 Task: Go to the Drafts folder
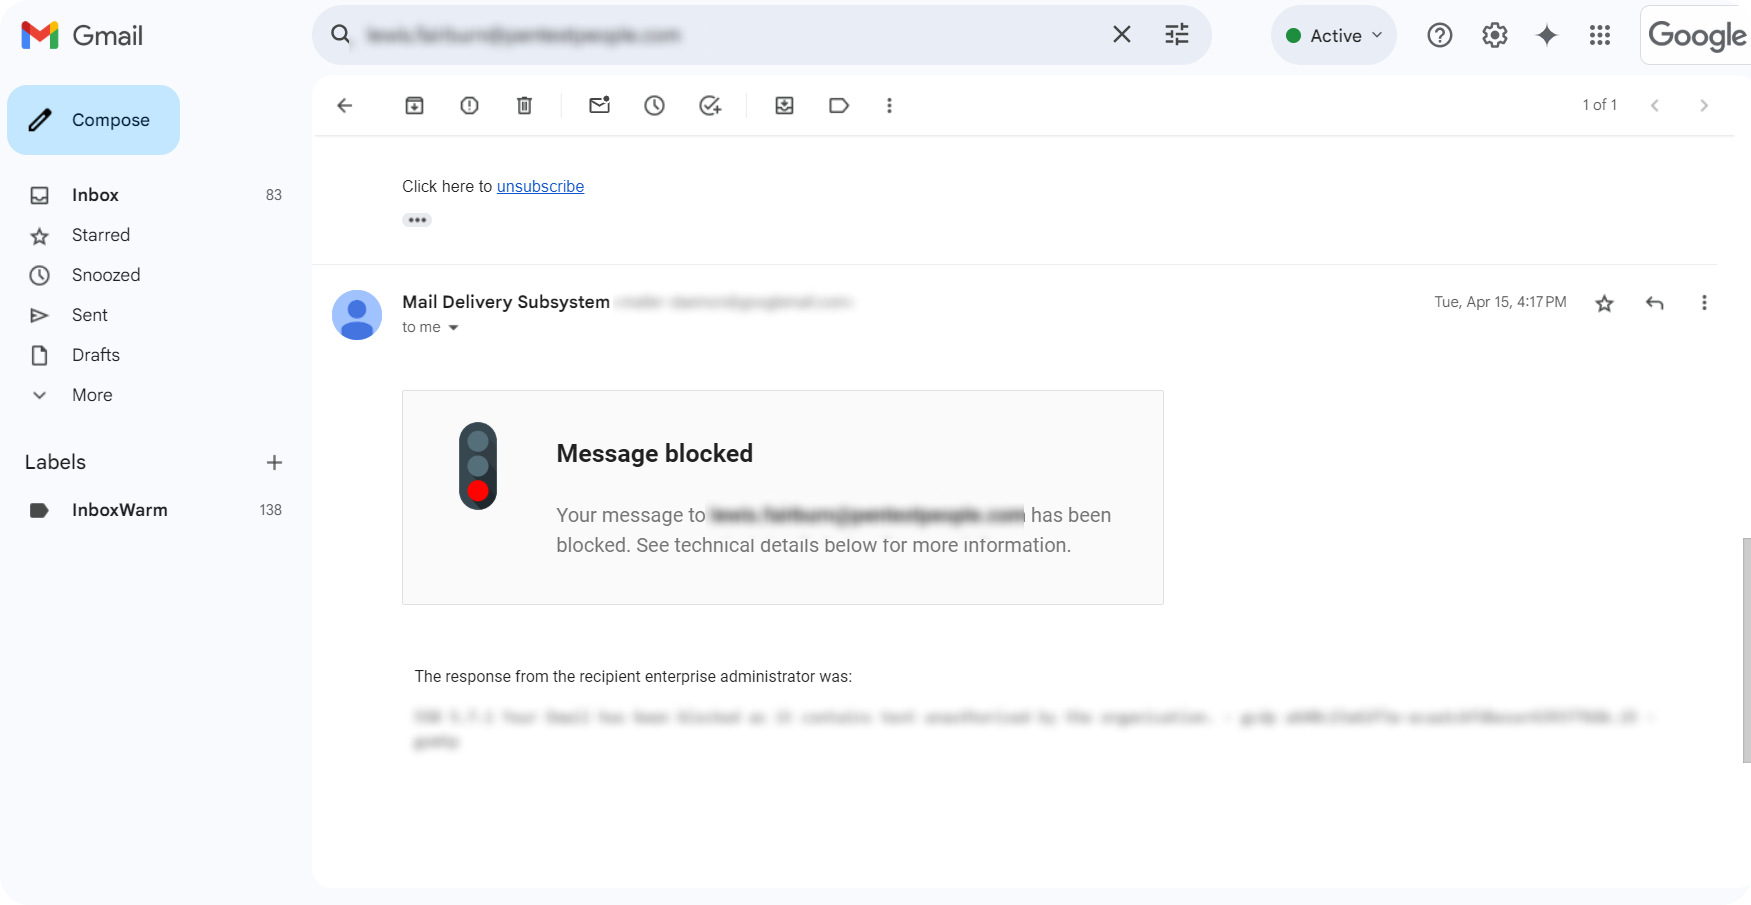[x=96, y=355]
